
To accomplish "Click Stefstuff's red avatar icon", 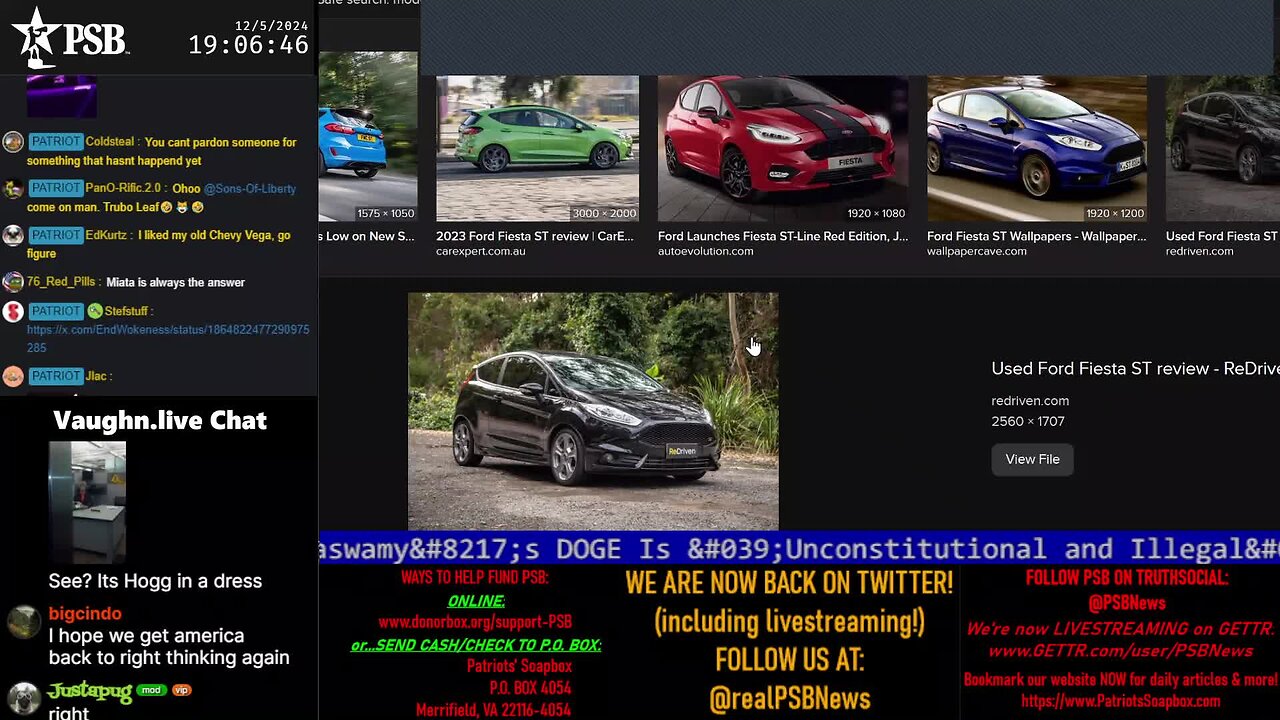I will click(13, 311).
